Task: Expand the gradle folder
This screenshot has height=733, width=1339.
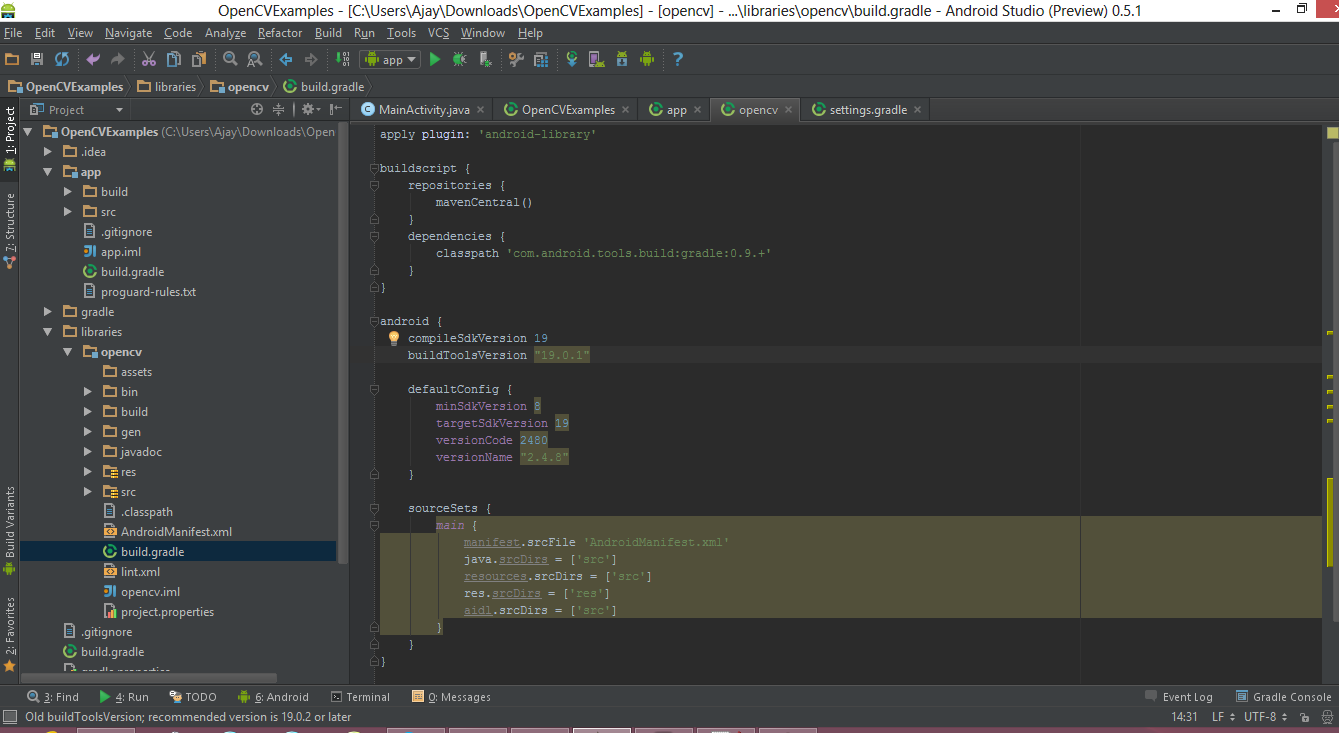Action: 48,312
